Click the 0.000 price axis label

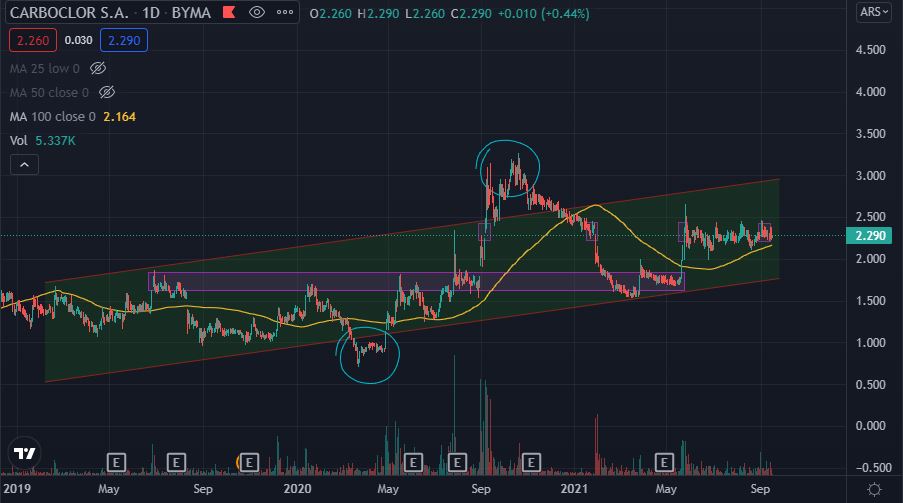pyautogui.click(x=870, y=426)
